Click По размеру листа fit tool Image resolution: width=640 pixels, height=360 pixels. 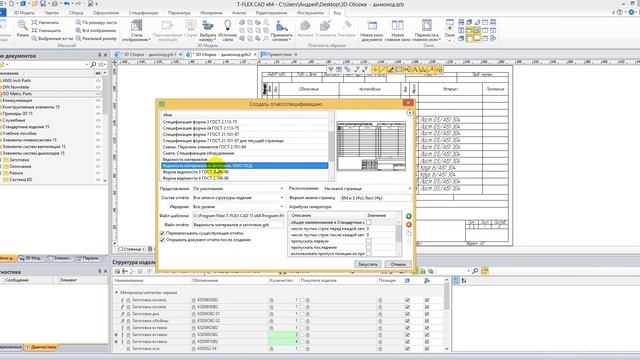96,23
